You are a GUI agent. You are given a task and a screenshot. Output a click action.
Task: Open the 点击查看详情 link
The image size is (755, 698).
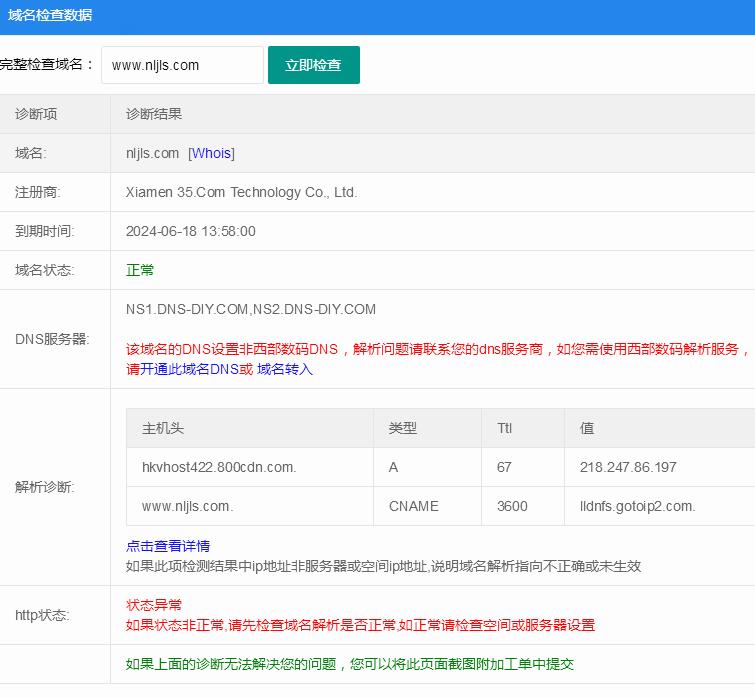pyautogui.click(x=168, y=546)
